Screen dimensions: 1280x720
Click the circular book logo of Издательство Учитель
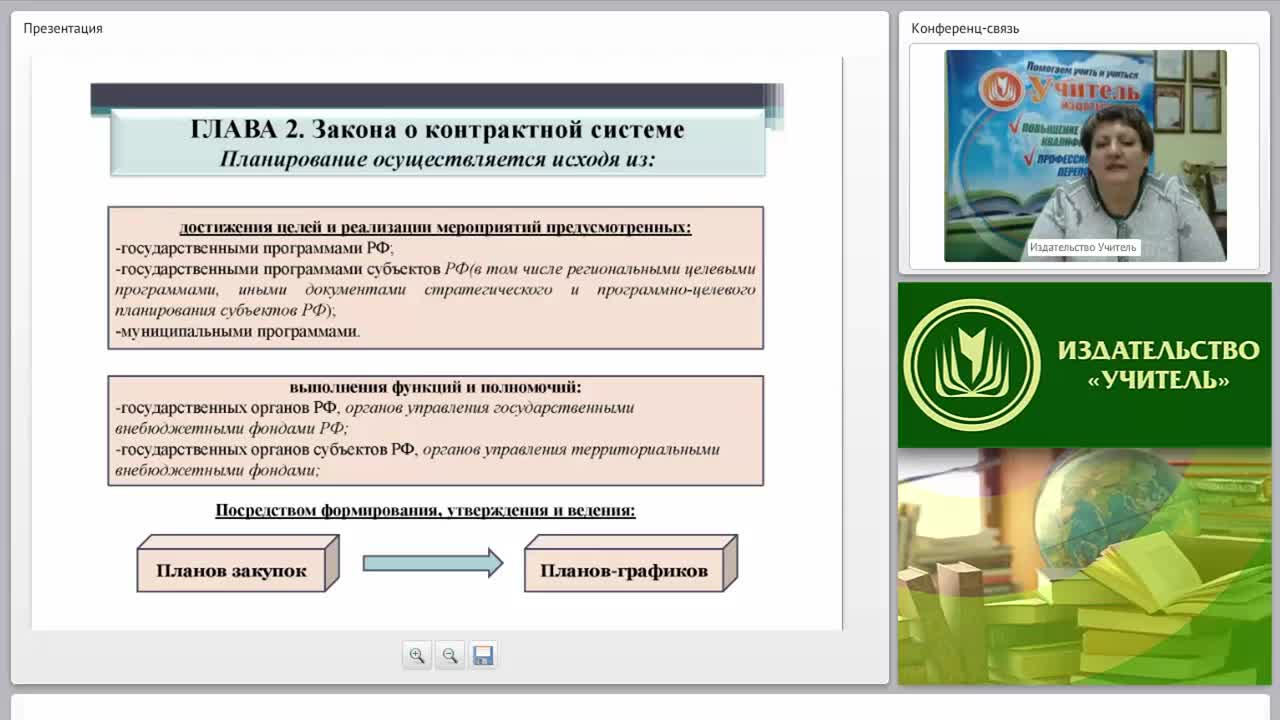point(971,365)
